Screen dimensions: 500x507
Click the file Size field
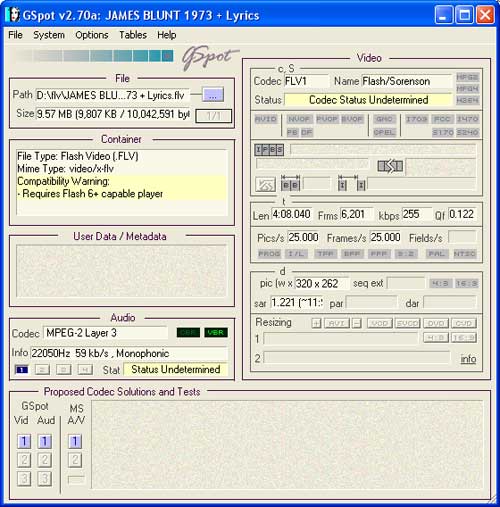[x=113, y=114]
